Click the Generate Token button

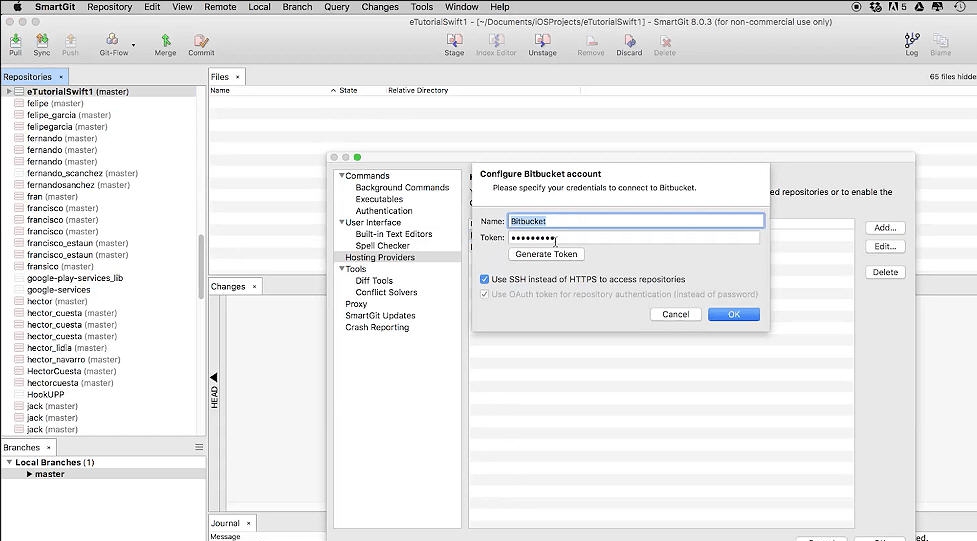546,254
